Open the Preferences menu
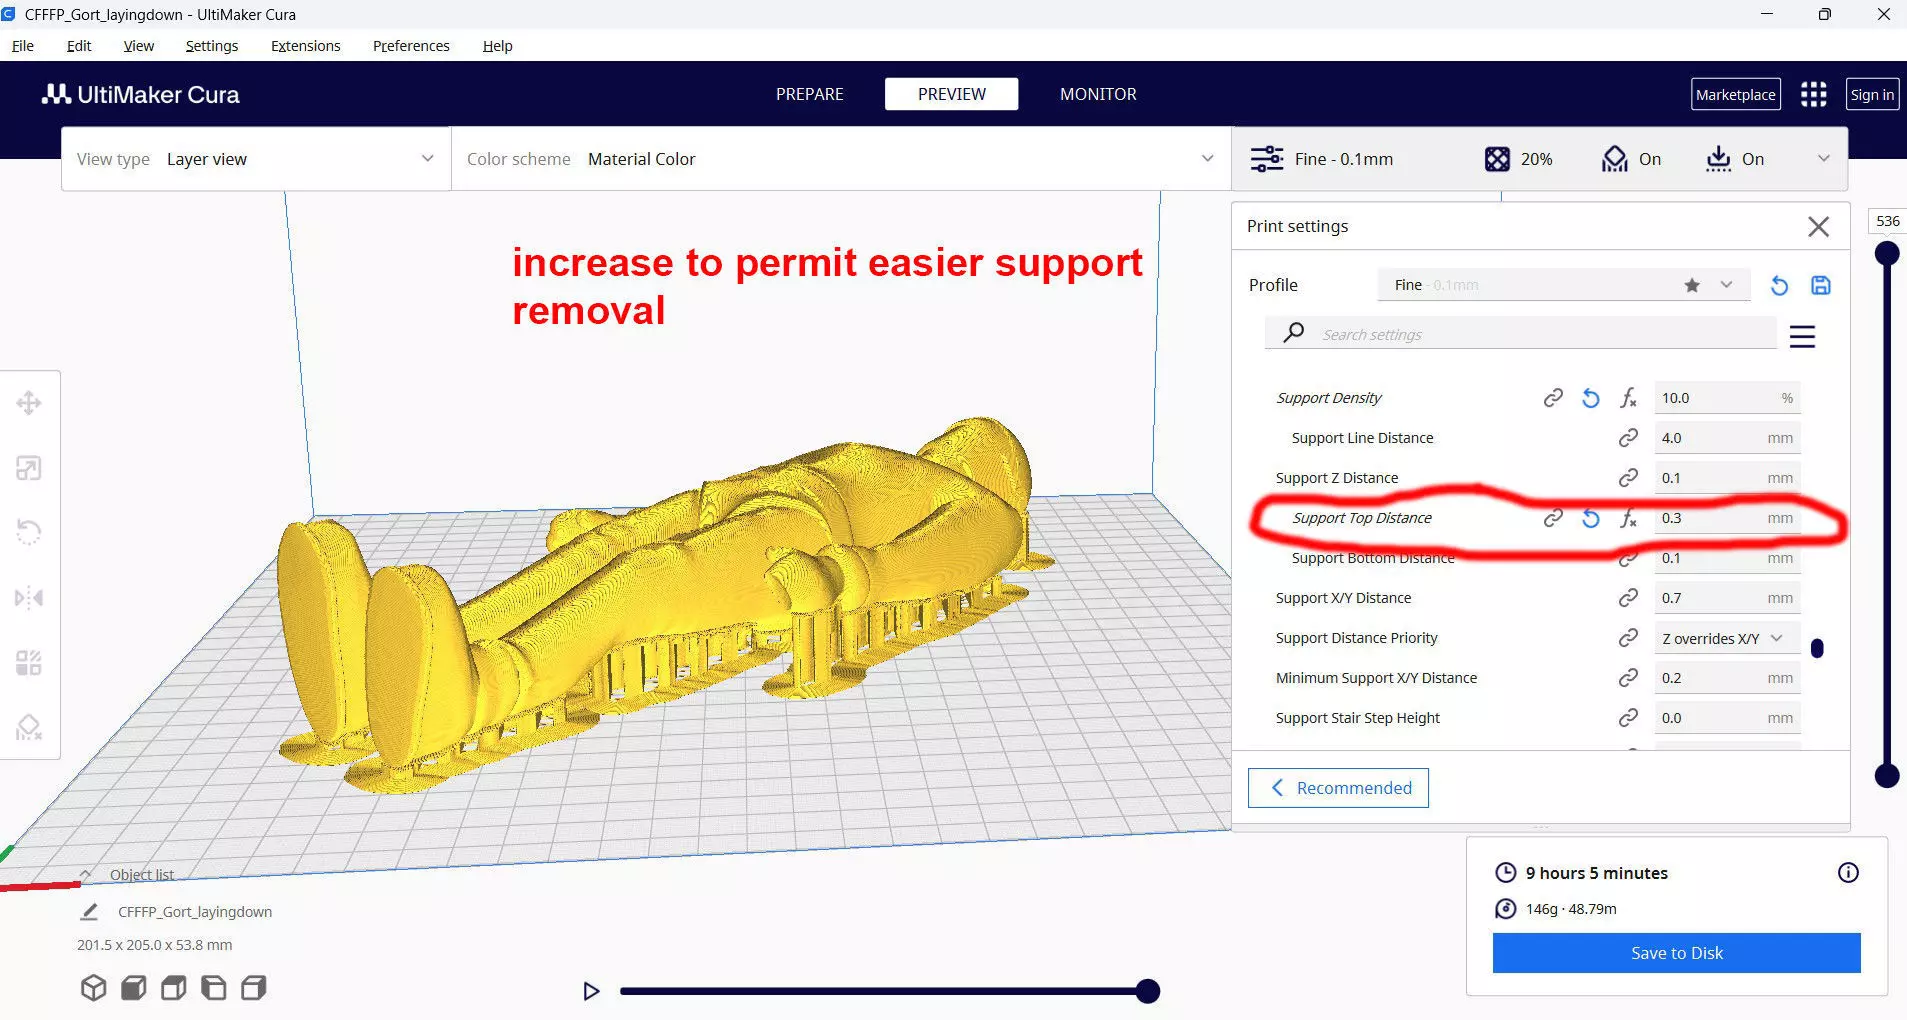Viewport: 1907px width, 1020px height. pyautogui.click(x=411, y=46)
